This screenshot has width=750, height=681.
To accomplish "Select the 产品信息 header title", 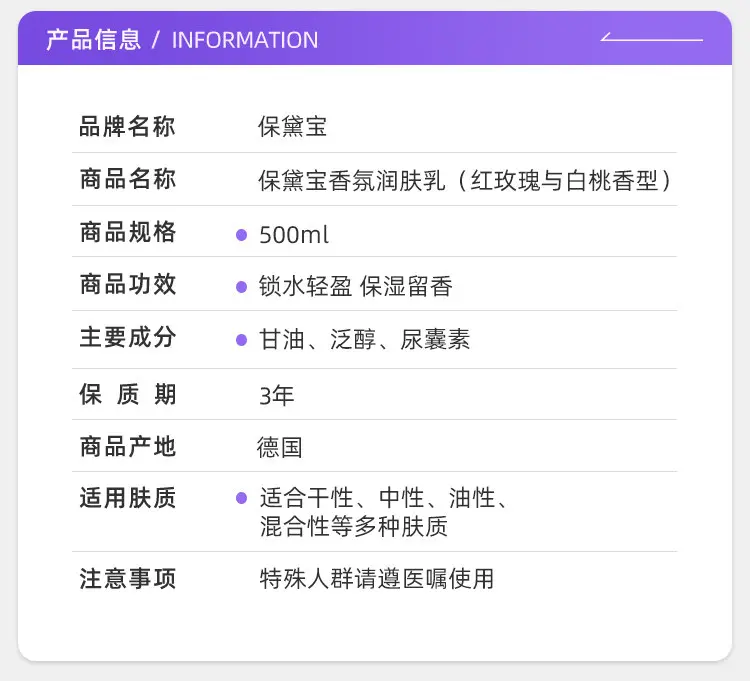I will pos(94,40).
